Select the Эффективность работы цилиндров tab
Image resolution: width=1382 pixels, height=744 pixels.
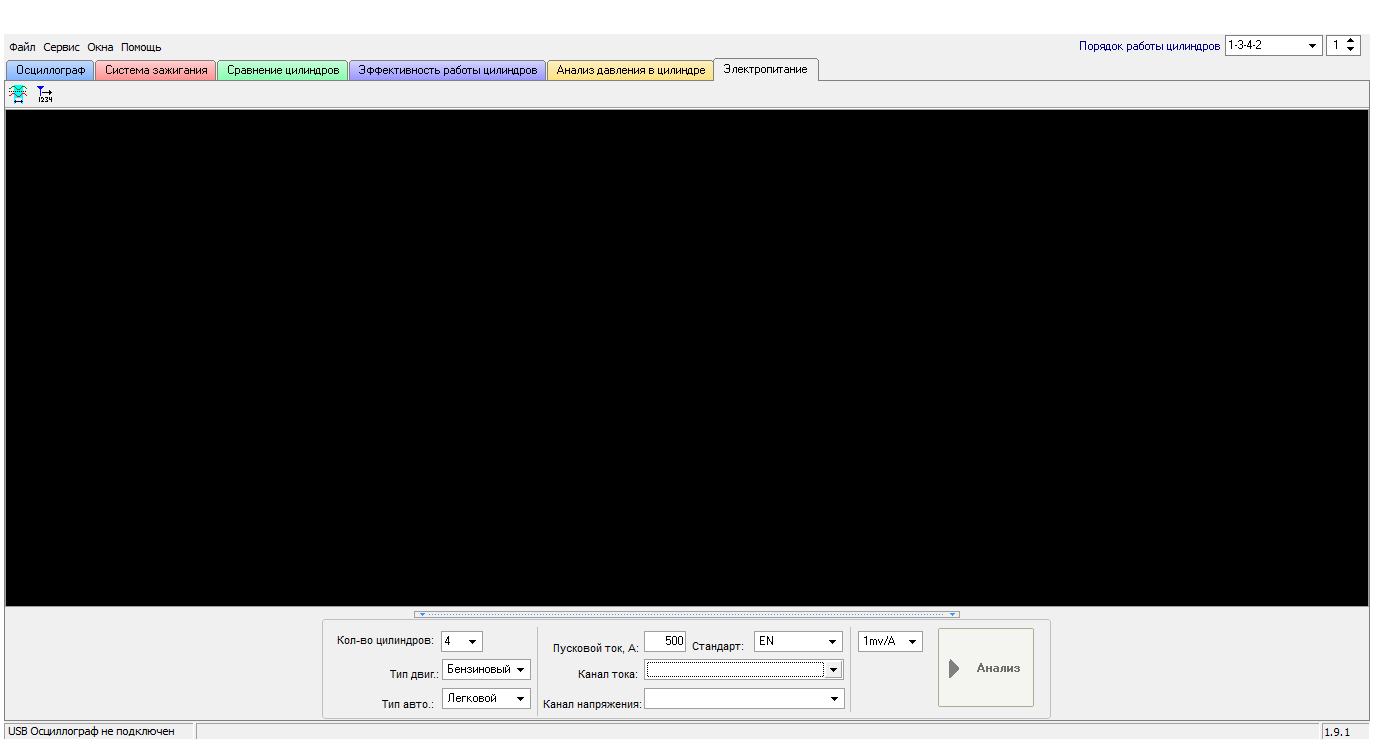point(448,70)
